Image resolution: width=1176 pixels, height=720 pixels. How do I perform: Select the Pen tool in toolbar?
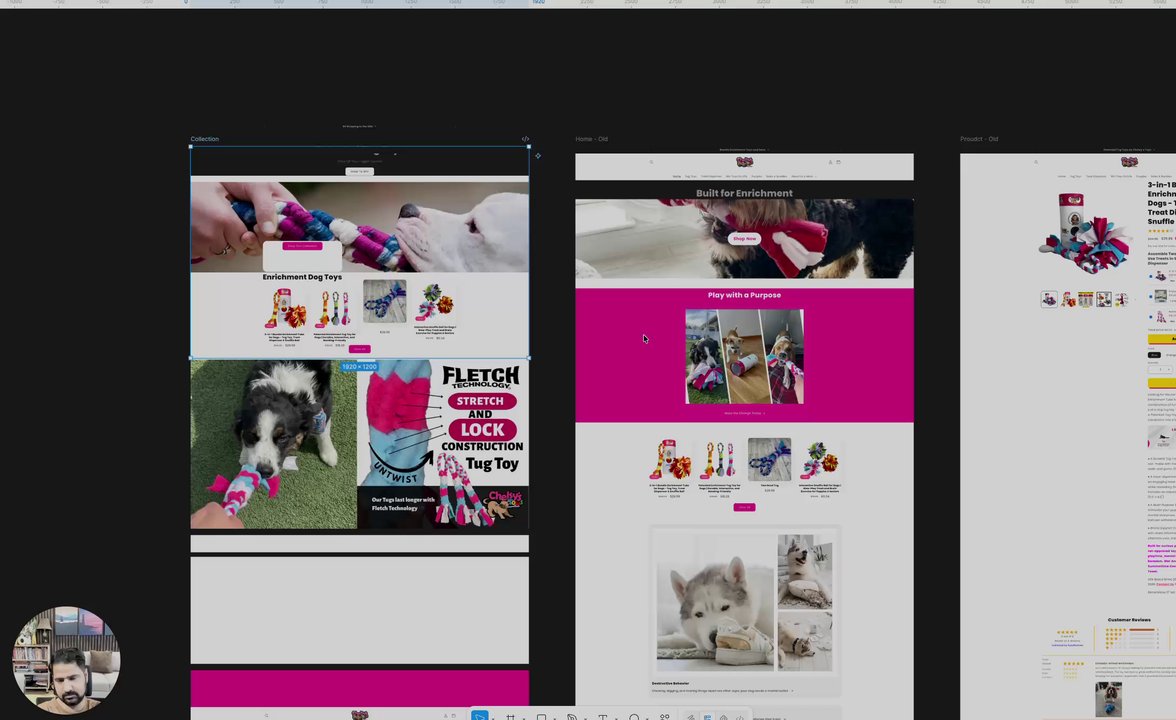(x=572, y=718)
